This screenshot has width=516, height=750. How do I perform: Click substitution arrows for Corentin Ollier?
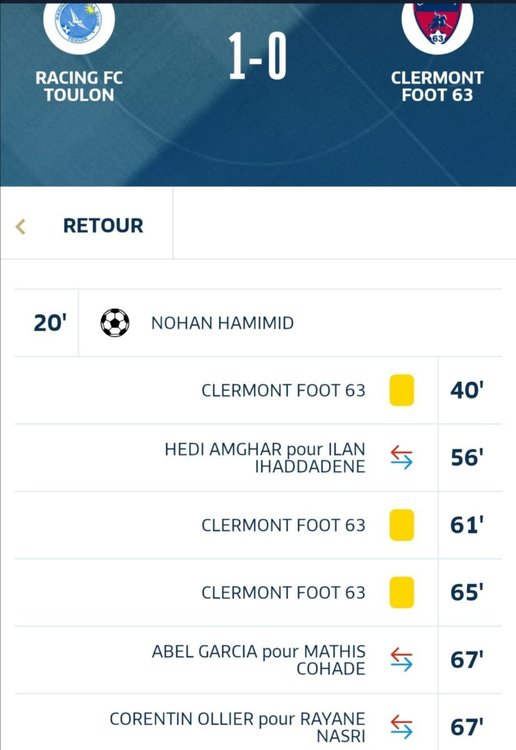pos(401,727)
